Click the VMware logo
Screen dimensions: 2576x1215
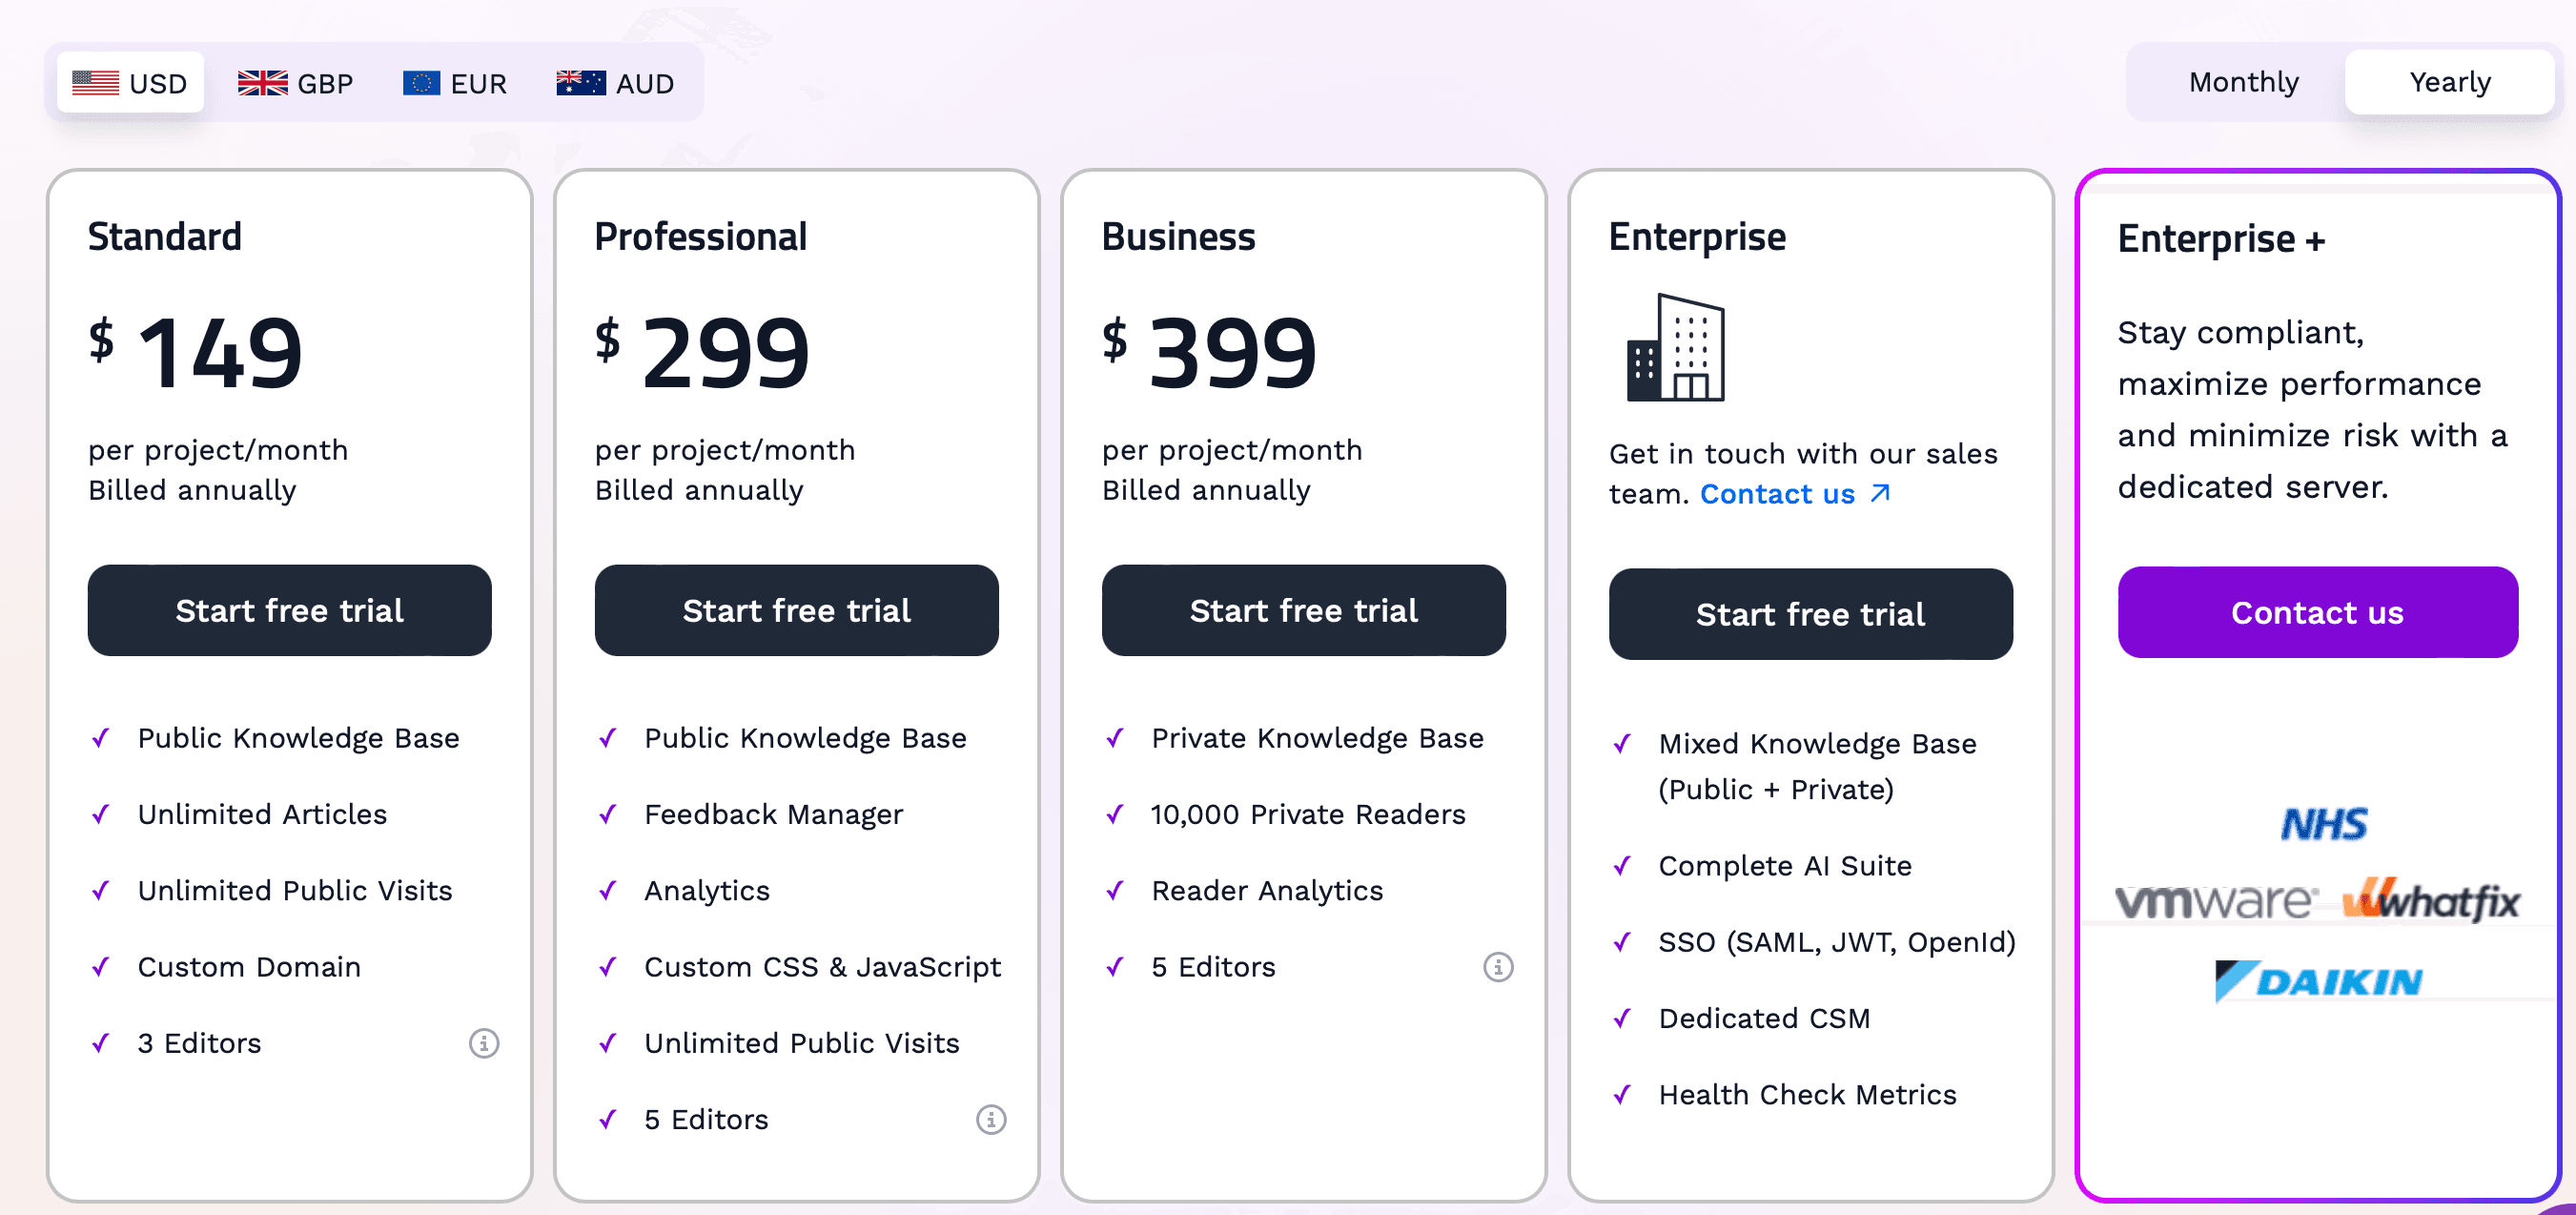(2215, 901)
